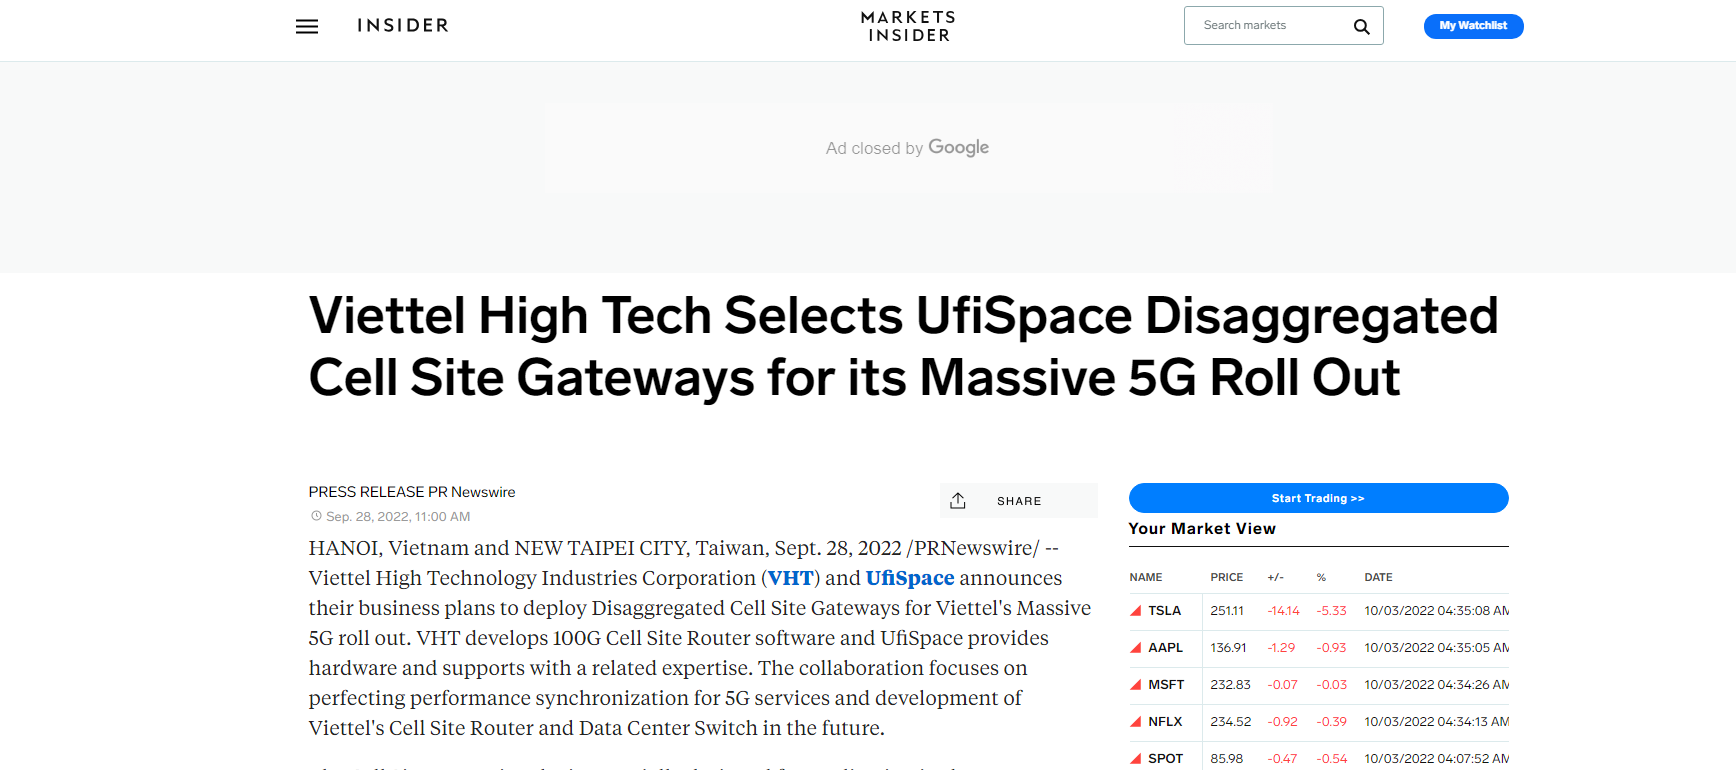The width and height of the screenshot is (1736, 770).
Task: Click the red down arrow beside AAPL
Action: tap(1136, 648)
